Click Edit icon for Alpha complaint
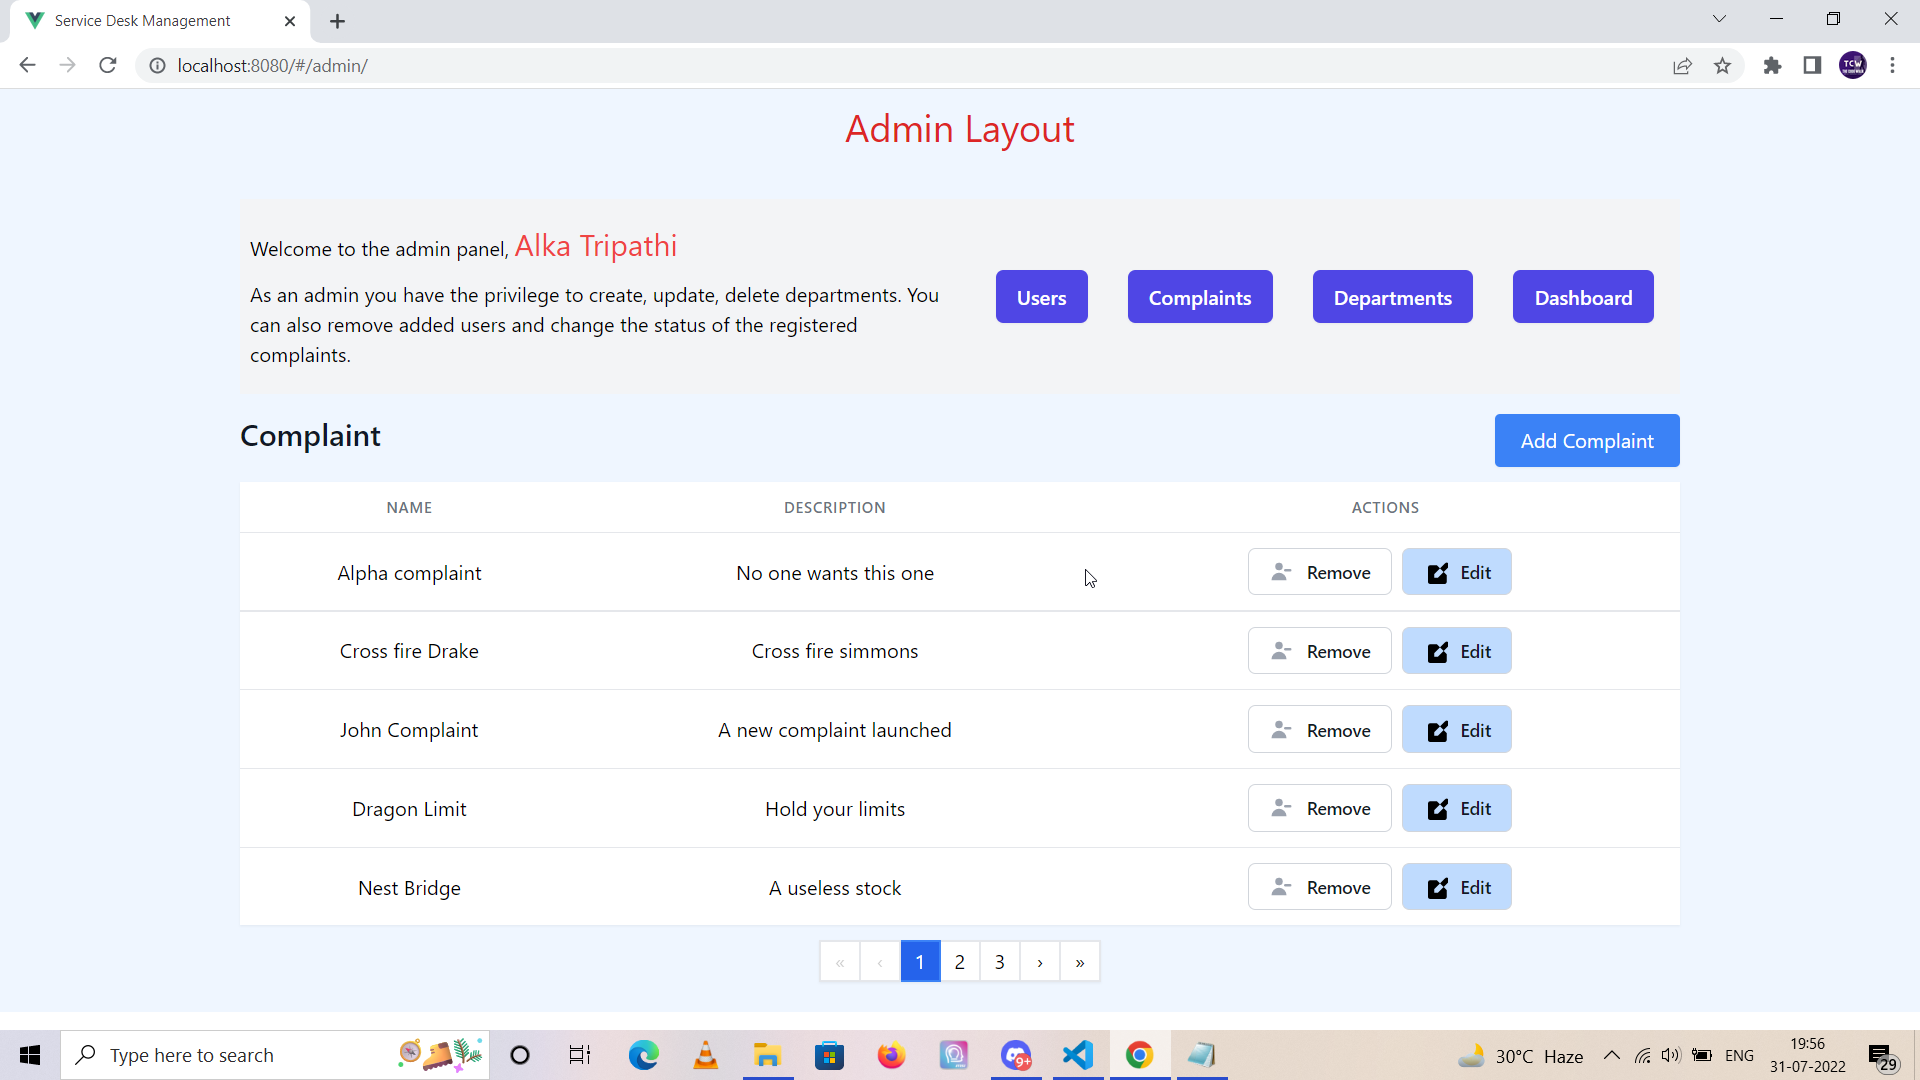This screenshot has height=1080, width=1920. click(1438, 573)
